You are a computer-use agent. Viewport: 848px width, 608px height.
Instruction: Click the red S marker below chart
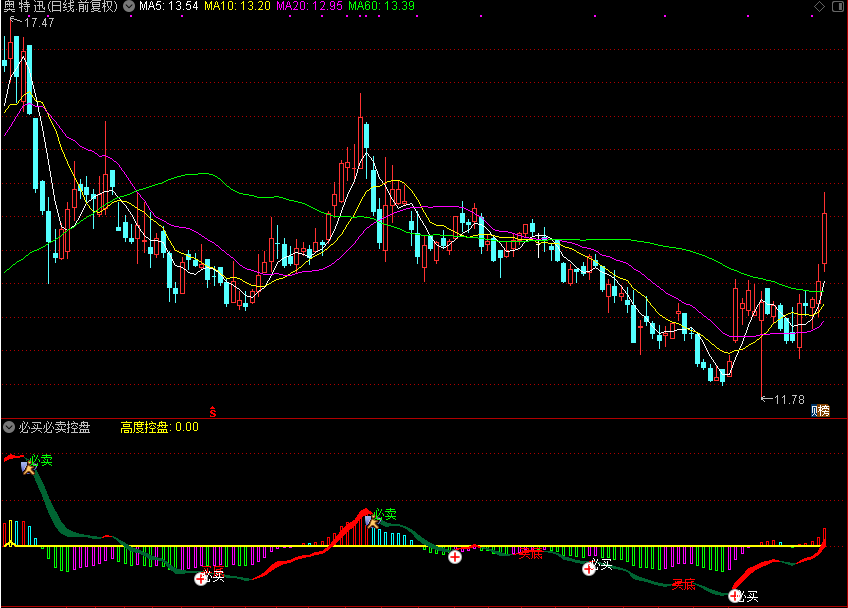(212, 410)
